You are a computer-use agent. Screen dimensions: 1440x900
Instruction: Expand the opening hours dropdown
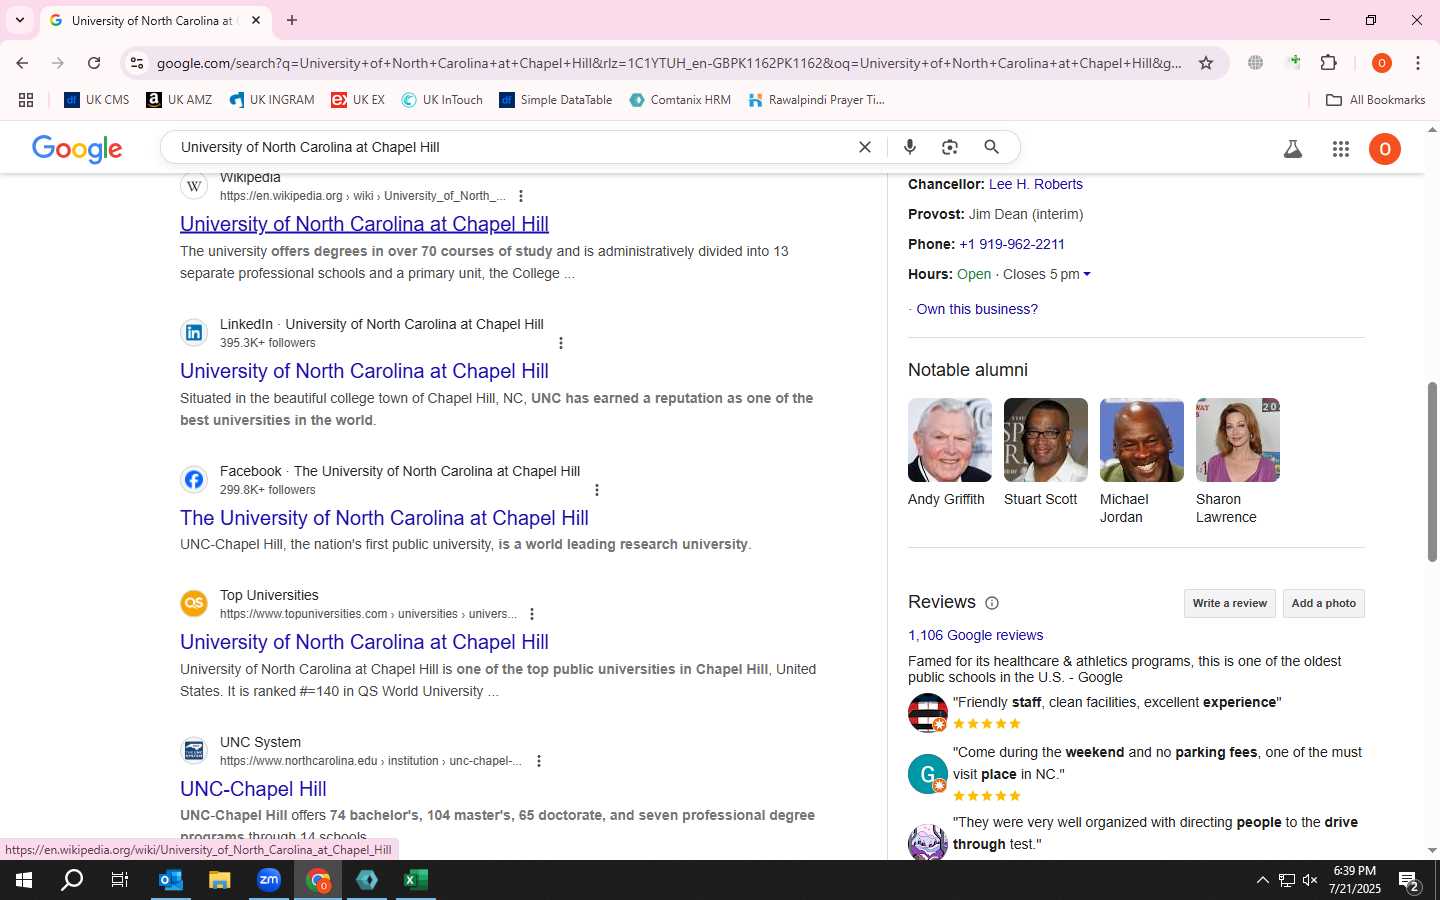pos(1087,274)
